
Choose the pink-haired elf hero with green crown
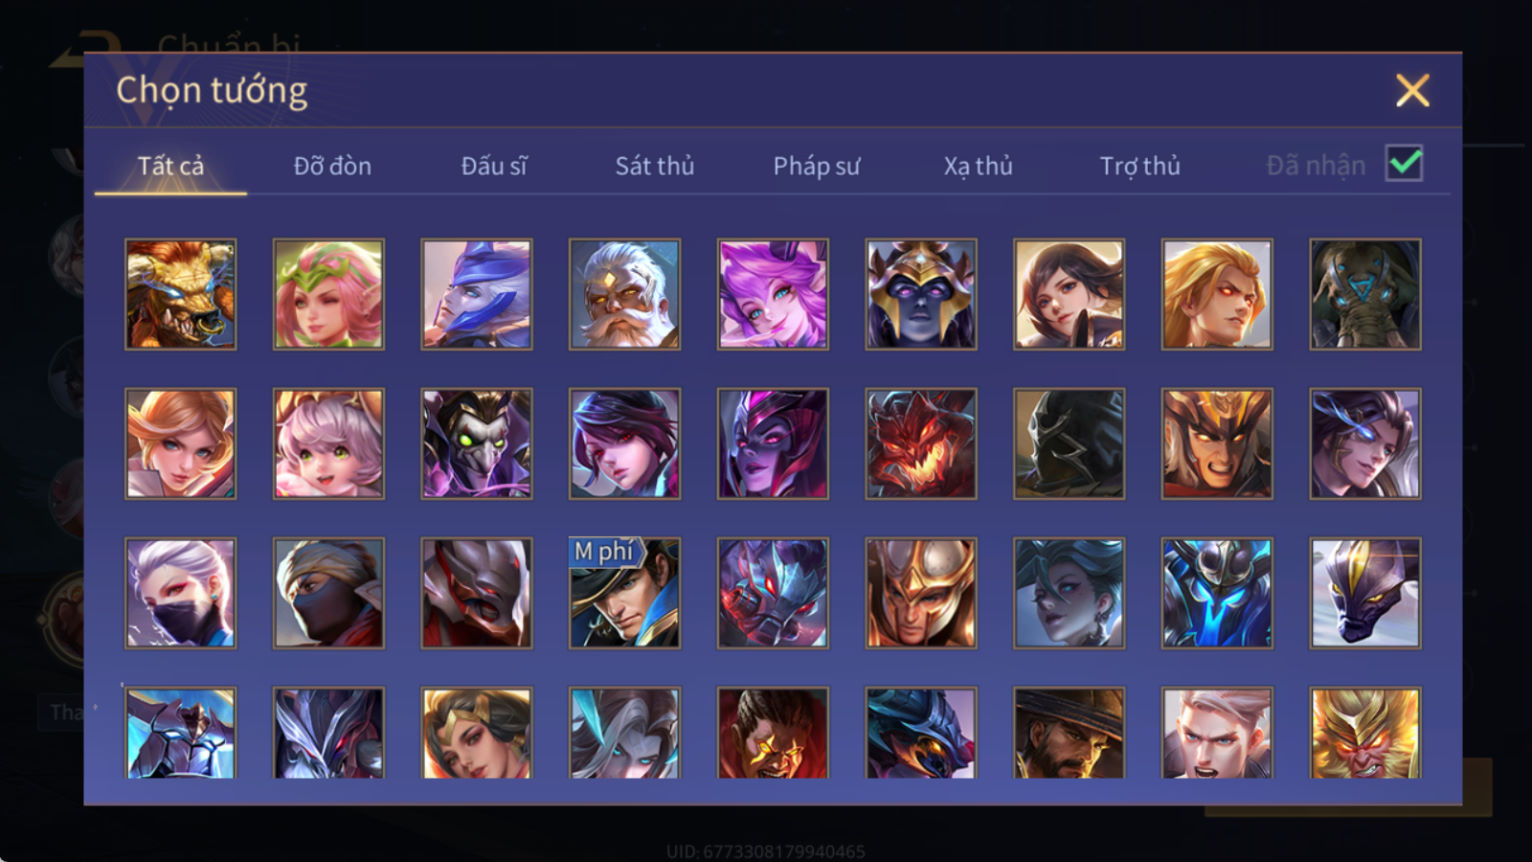[329, 294]
